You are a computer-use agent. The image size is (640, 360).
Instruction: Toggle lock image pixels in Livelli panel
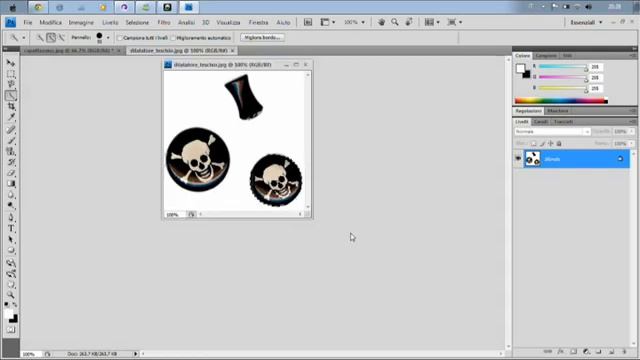(542, 143)
